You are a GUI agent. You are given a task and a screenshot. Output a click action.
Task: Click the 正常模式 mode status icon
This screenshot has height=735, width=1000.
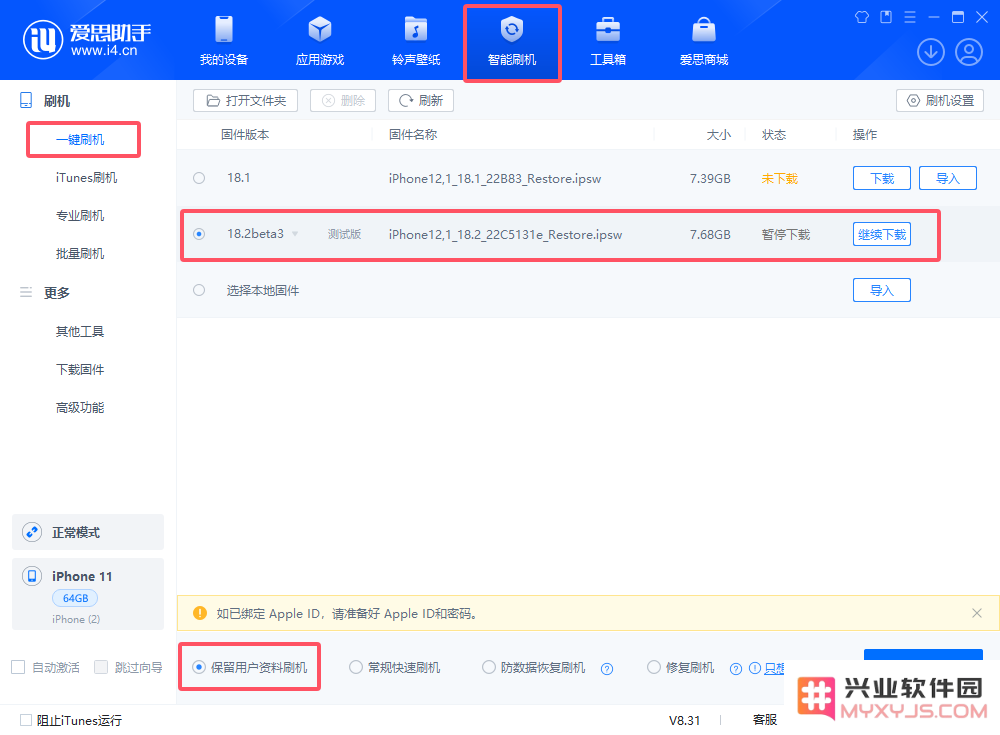tap(32, 532)
